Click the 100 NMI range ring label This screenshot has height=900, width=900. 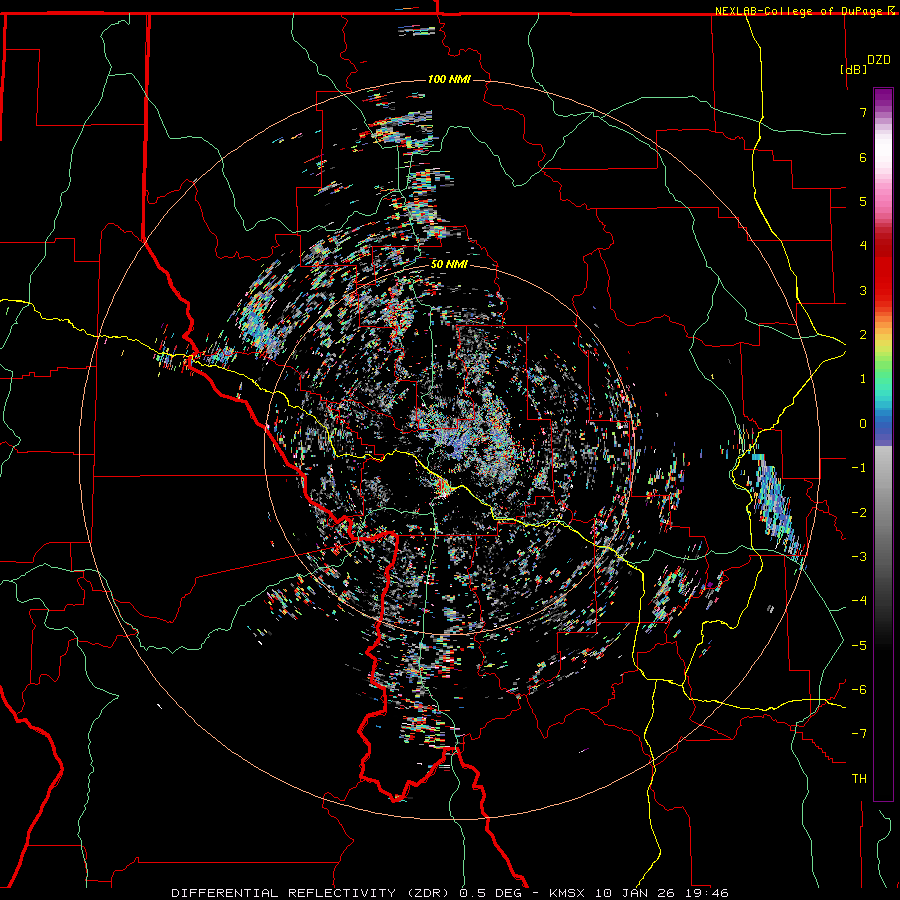point(449,80)
